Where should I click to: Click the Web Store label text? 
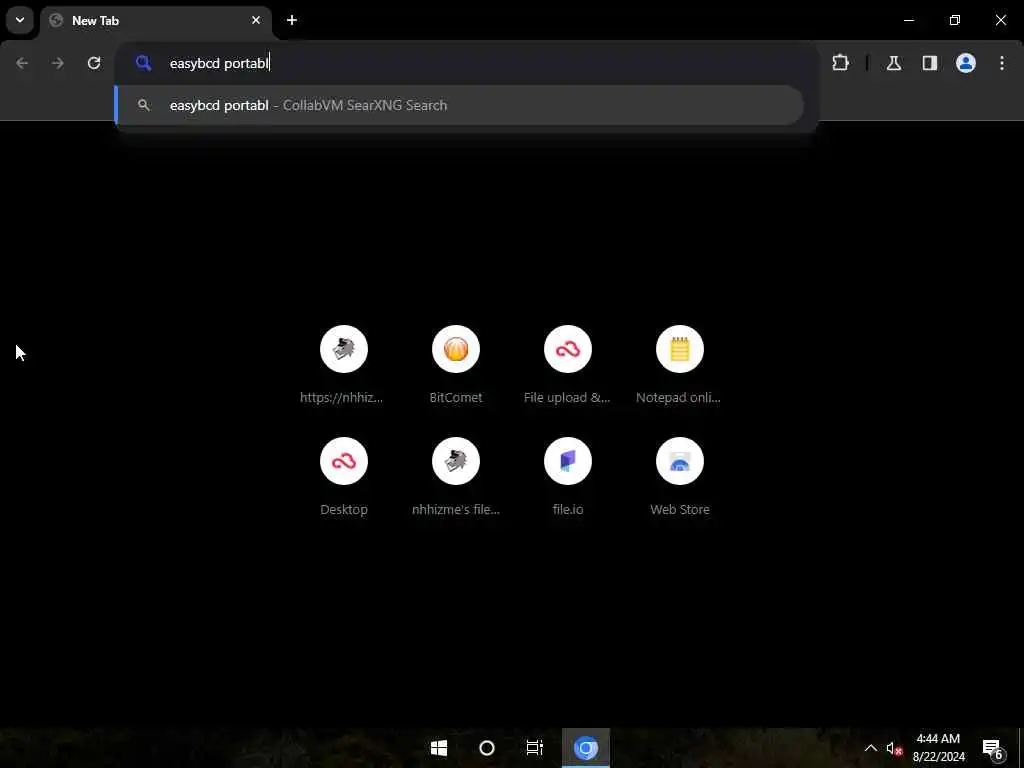tap(680, 509)
